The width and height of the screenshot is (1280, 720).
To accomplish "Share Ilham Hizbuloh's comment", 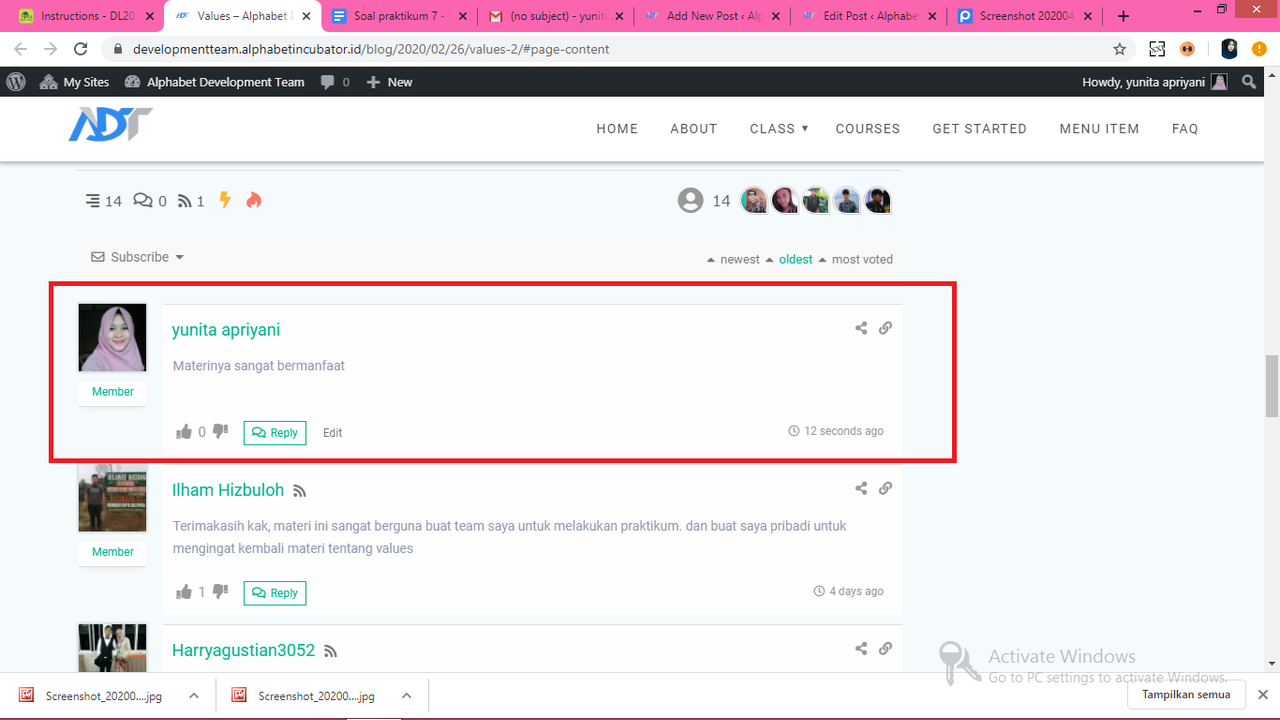I will (861, 488).
